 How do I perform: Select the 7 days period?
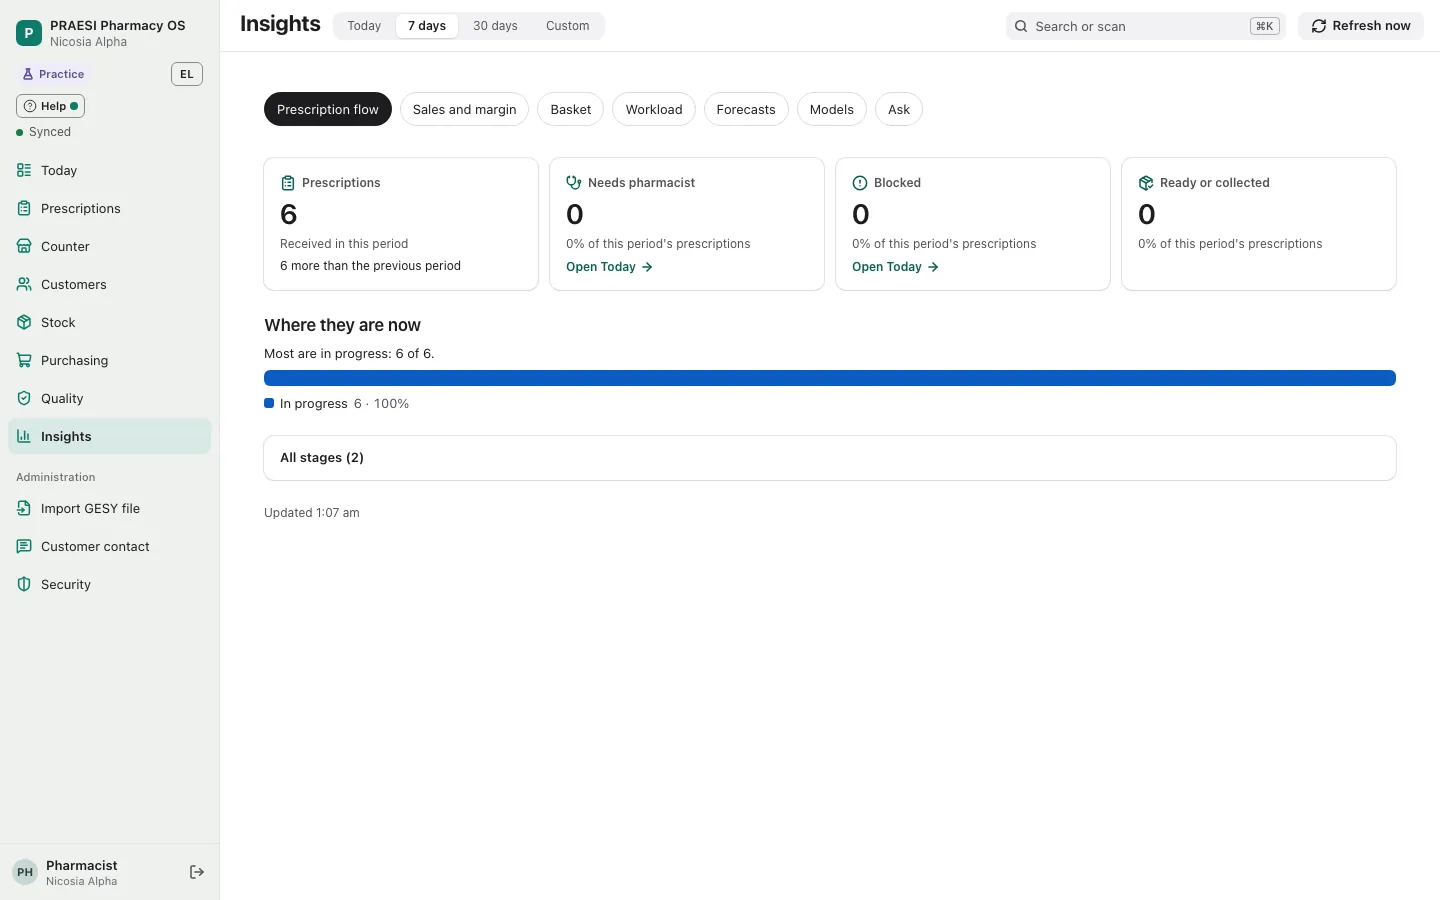[427, 26]
